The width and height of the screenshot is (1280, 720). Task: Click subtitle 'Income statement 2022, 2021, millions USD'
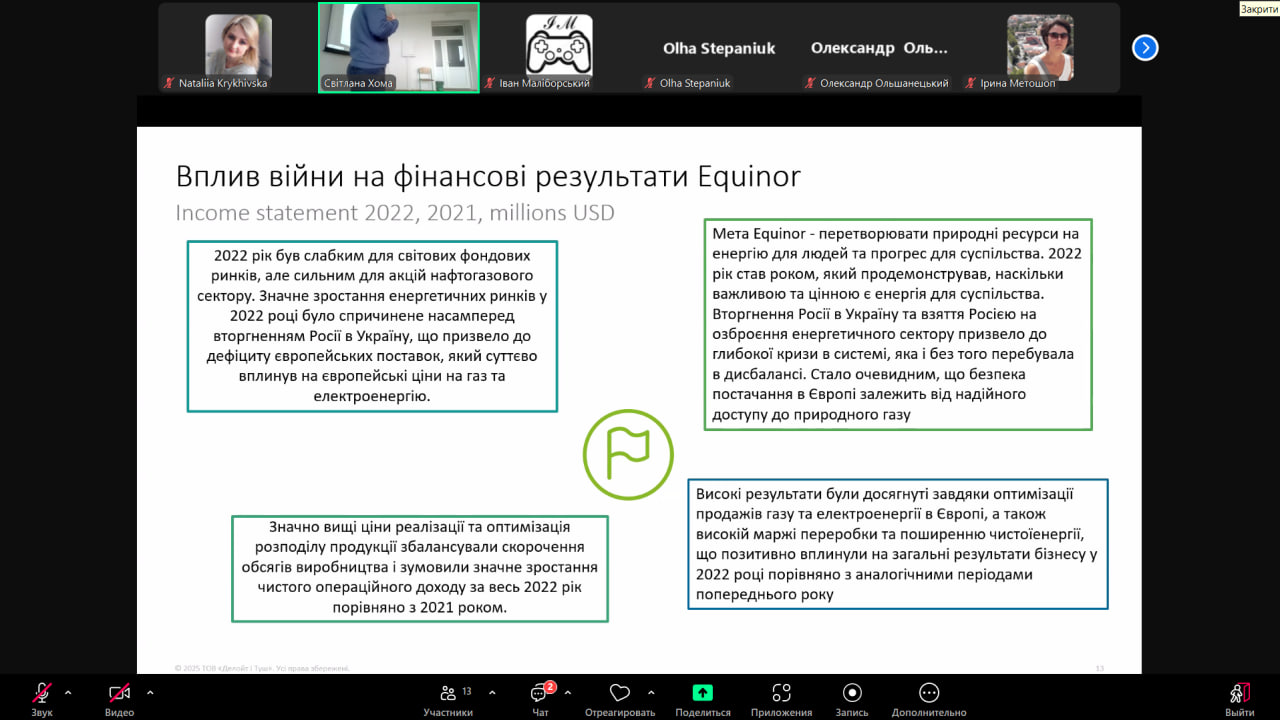coord(395,213)
